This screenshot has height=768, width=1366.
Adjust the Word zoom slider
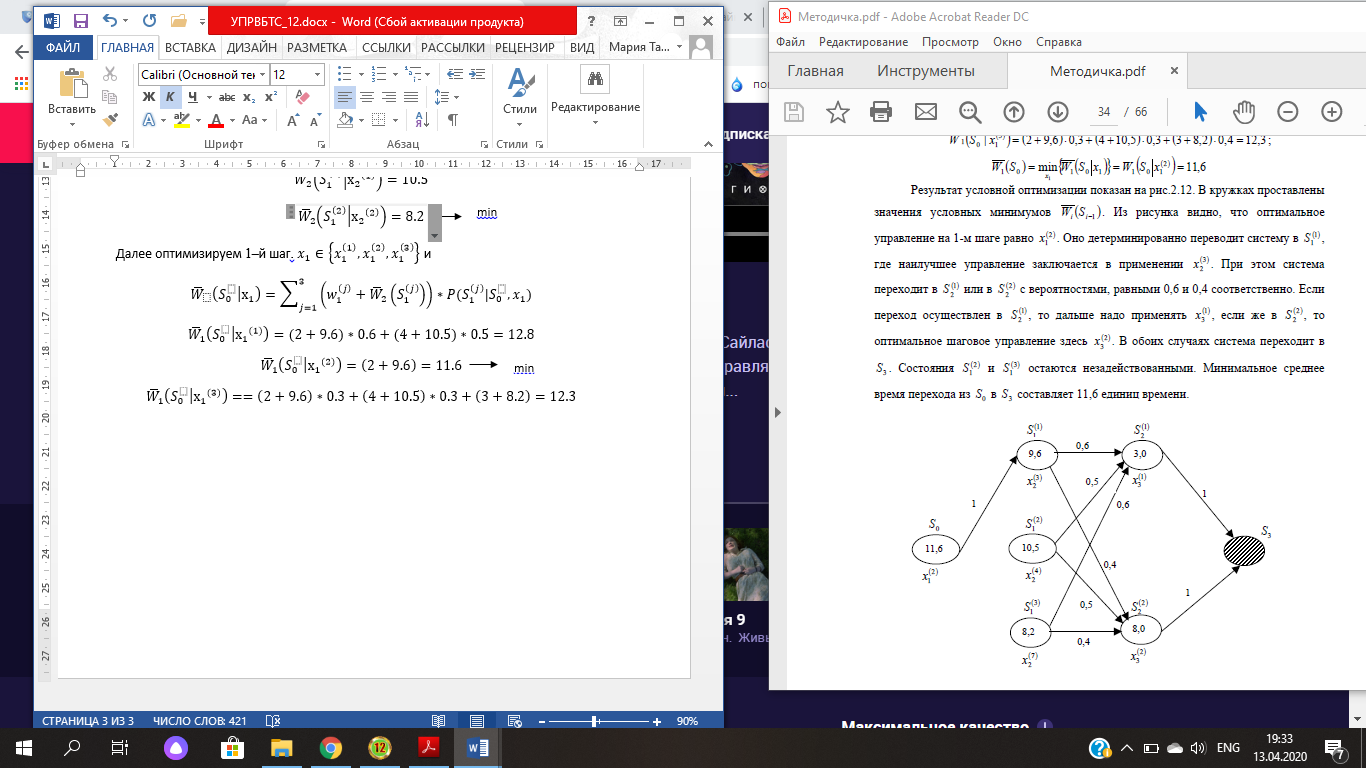point(595,721)
